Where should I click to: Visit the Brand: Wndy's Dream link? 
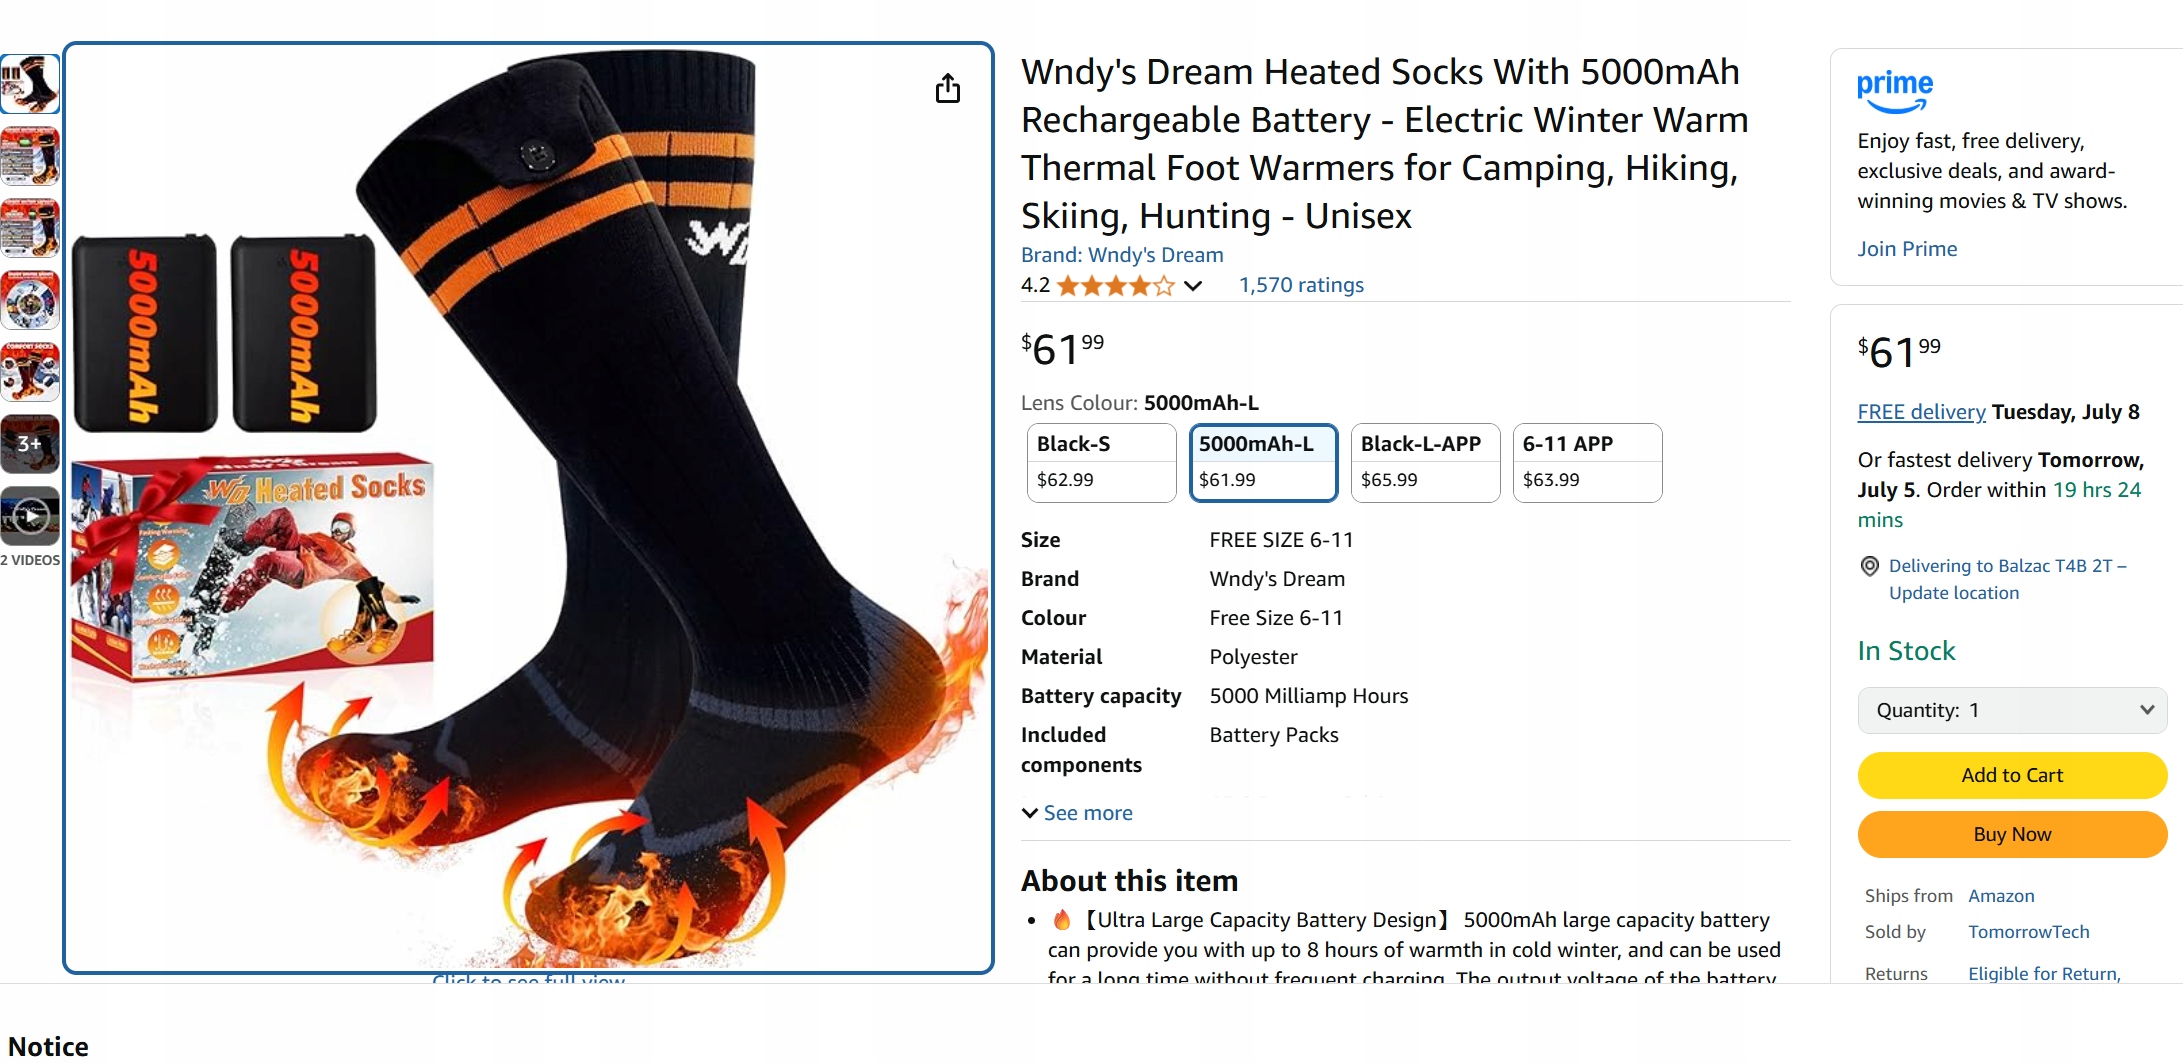(x=1122, y=255)
